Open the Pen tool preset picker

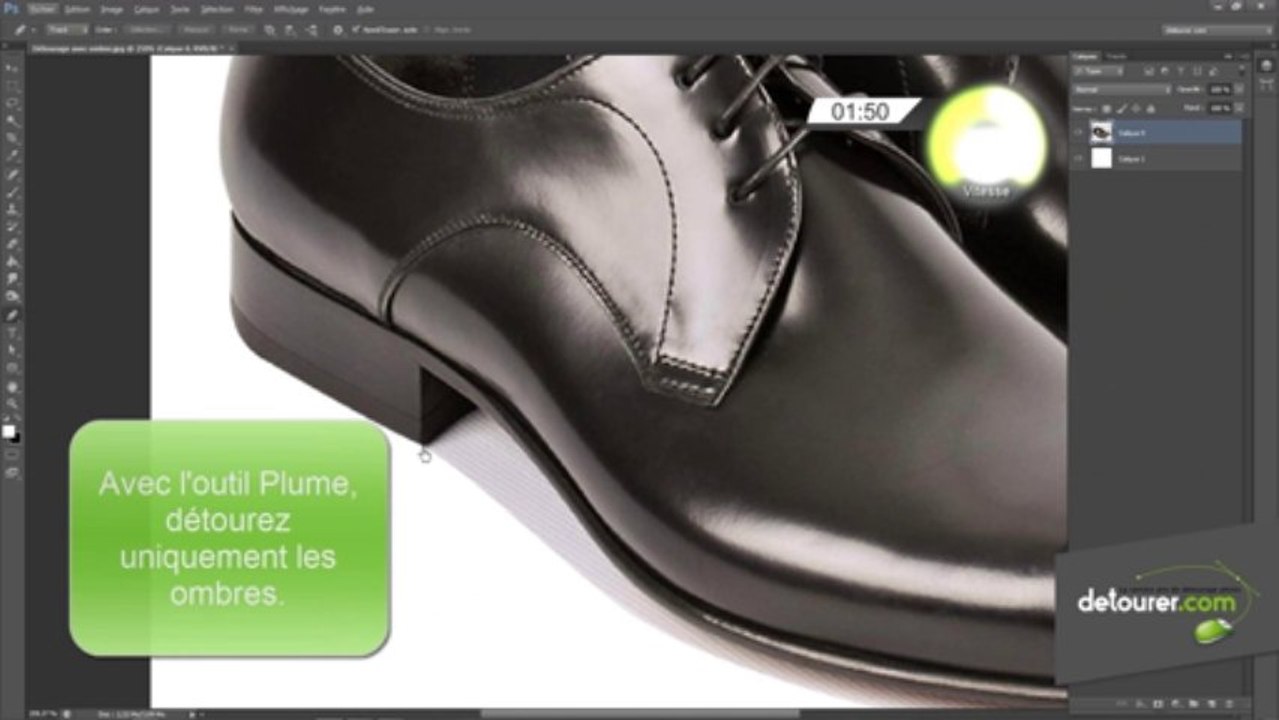[33, 30]
